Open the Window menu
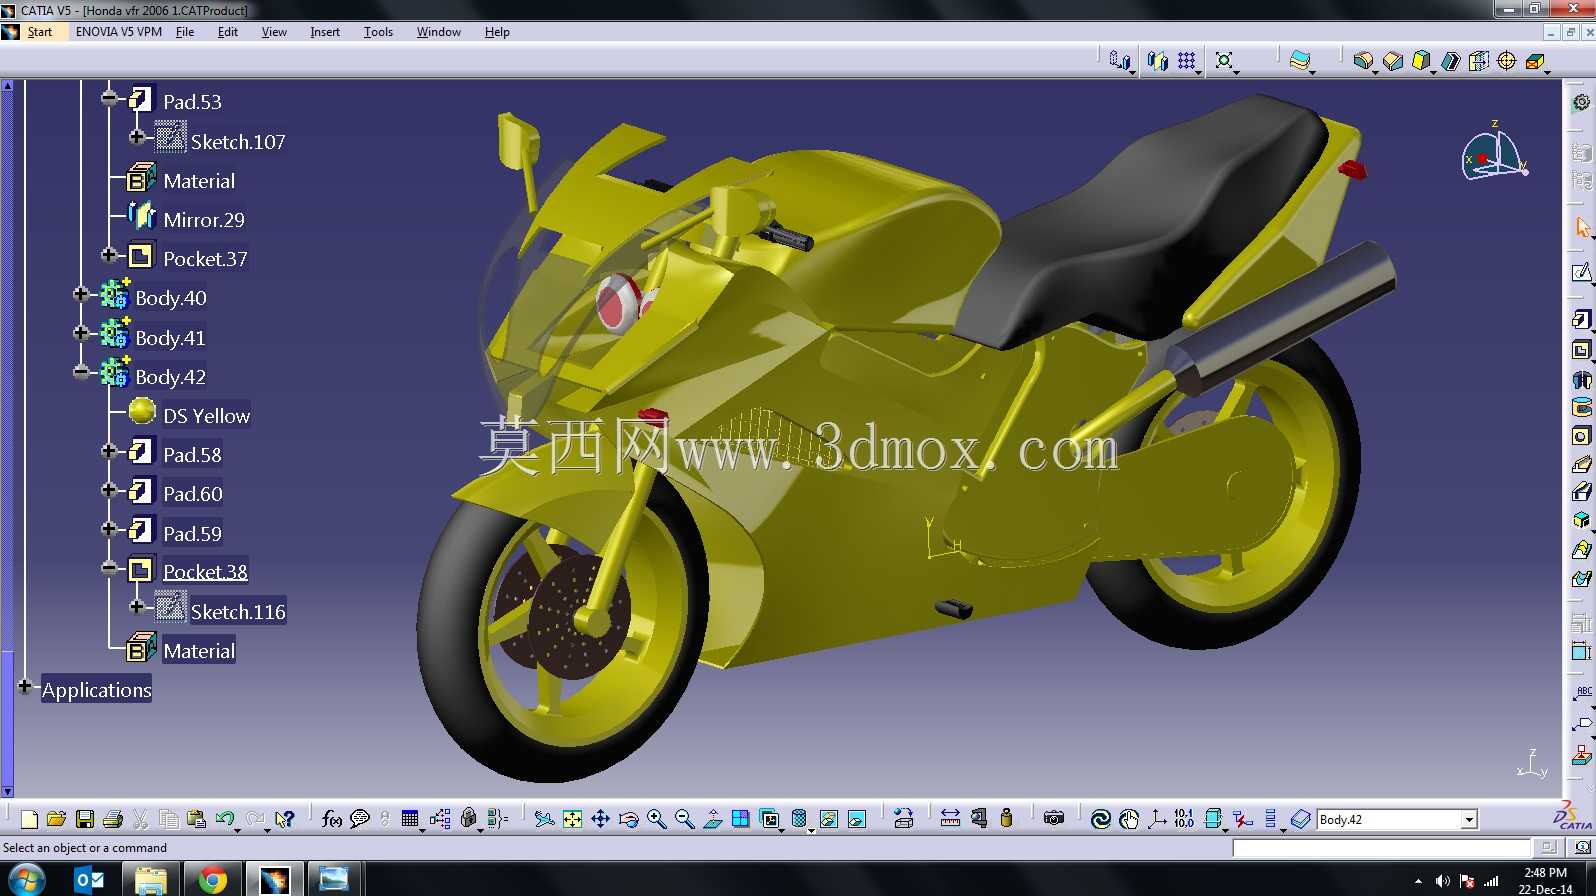Screen dimensions: 1596x896 (x=439, y=32)
